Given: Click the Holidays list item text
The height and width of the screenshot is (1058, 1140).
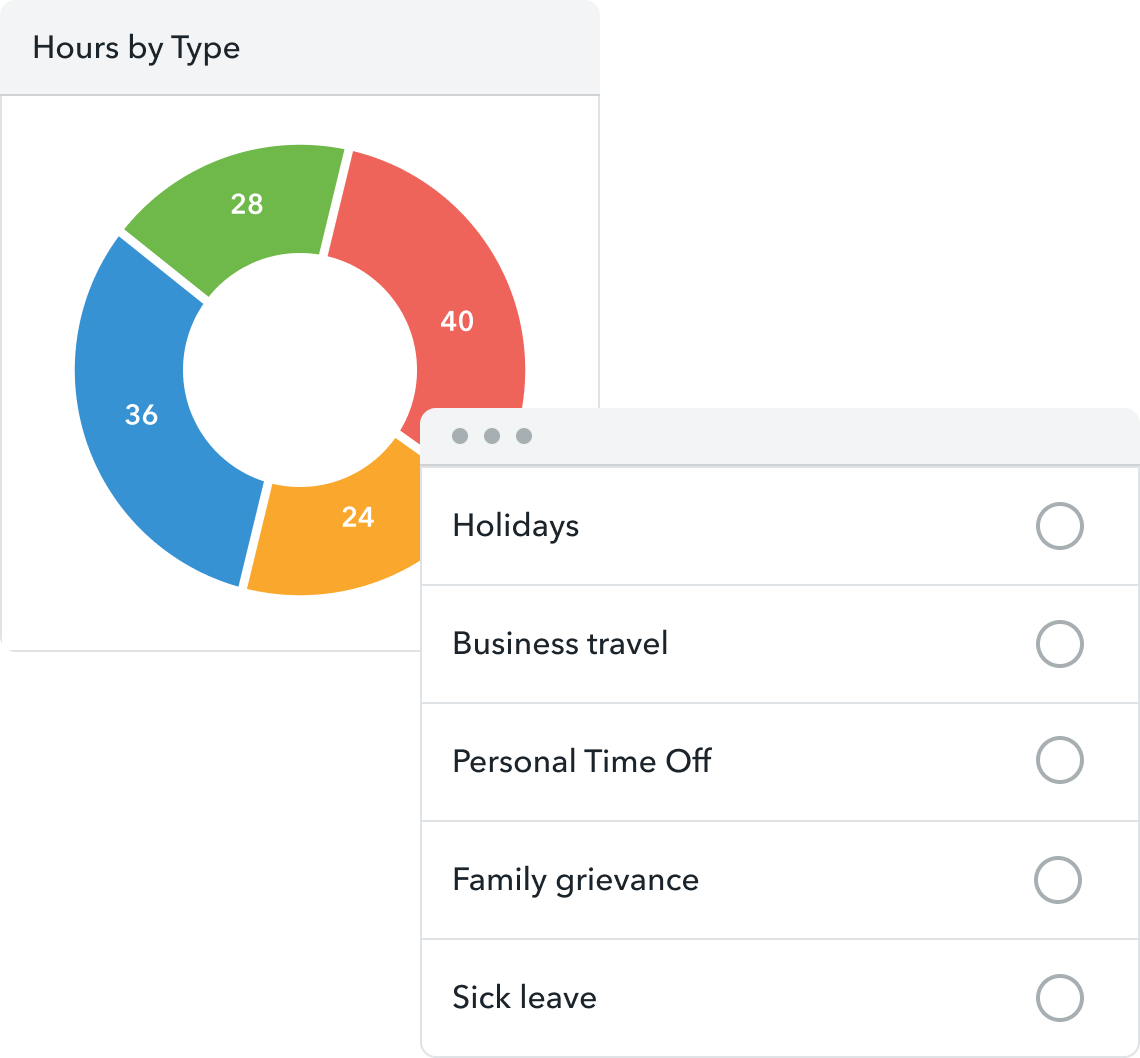Looking at the screenshot, I should point(515,526).
